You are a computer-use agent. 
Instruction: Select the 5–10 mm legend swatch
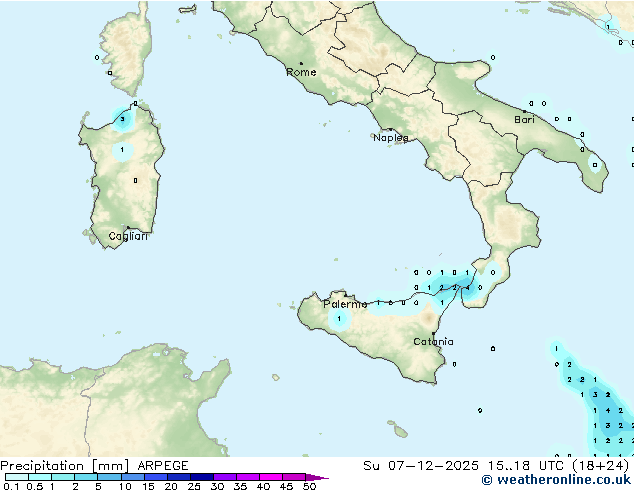(109, 477)
